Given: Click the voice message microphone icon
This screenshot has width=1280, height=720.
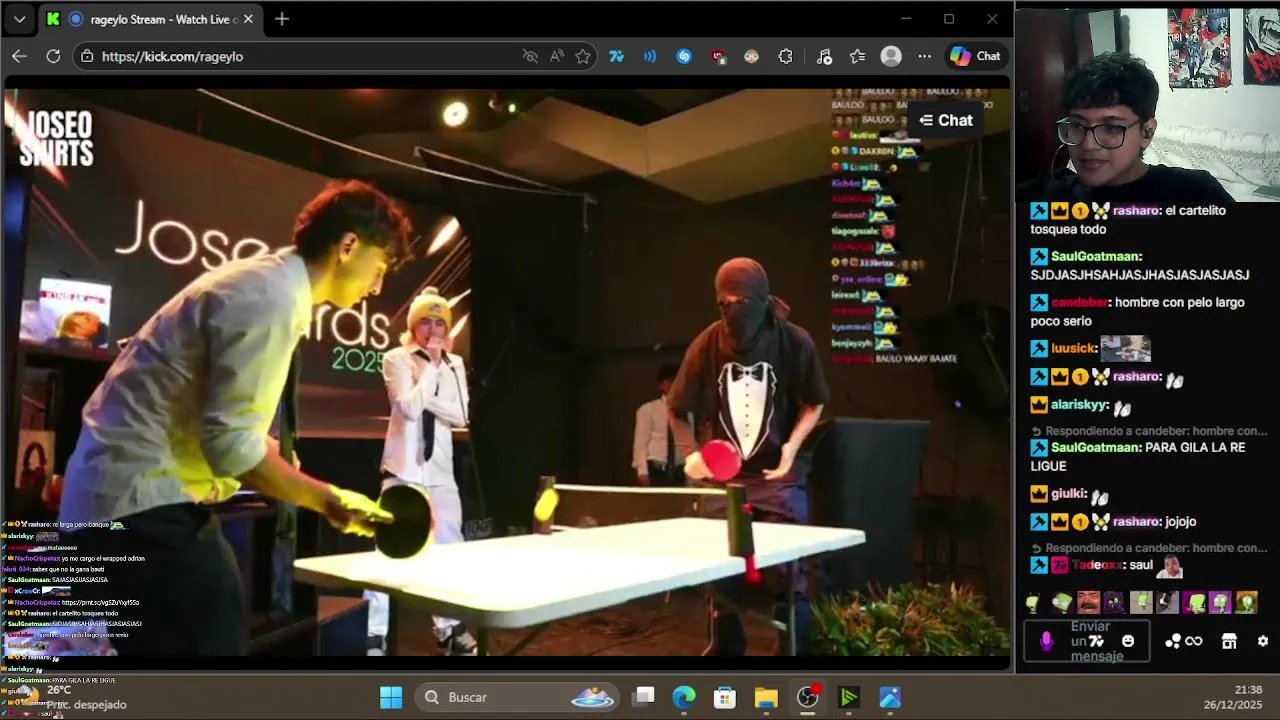Looking at the screenshot, I should (1046, 641).
